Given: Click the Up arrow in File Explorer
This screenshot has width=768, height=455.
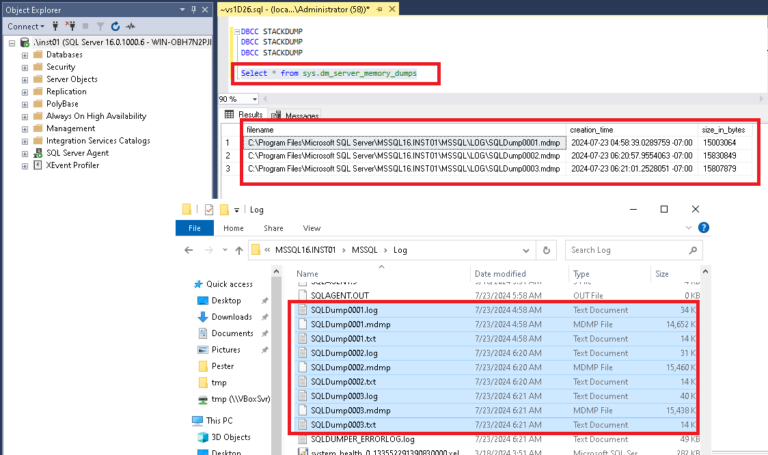Looking at the screenshot, I should [x=237, y=249].
